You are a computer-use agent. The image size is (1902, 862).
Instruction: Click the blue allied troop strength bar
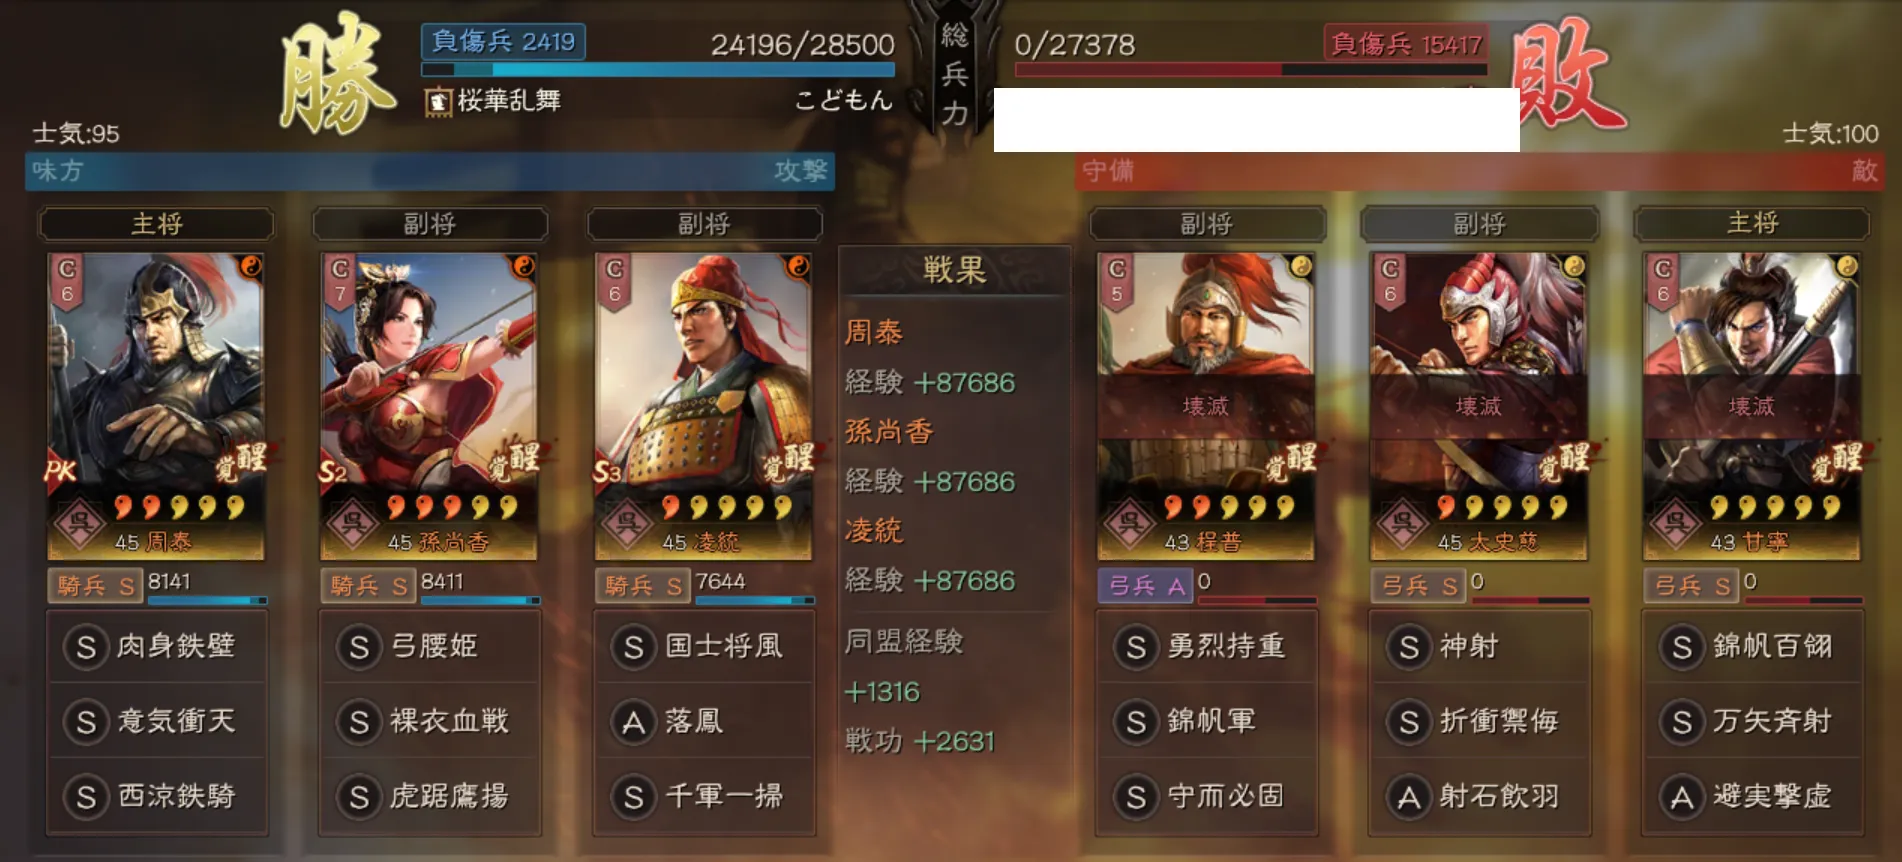[658, 70]
